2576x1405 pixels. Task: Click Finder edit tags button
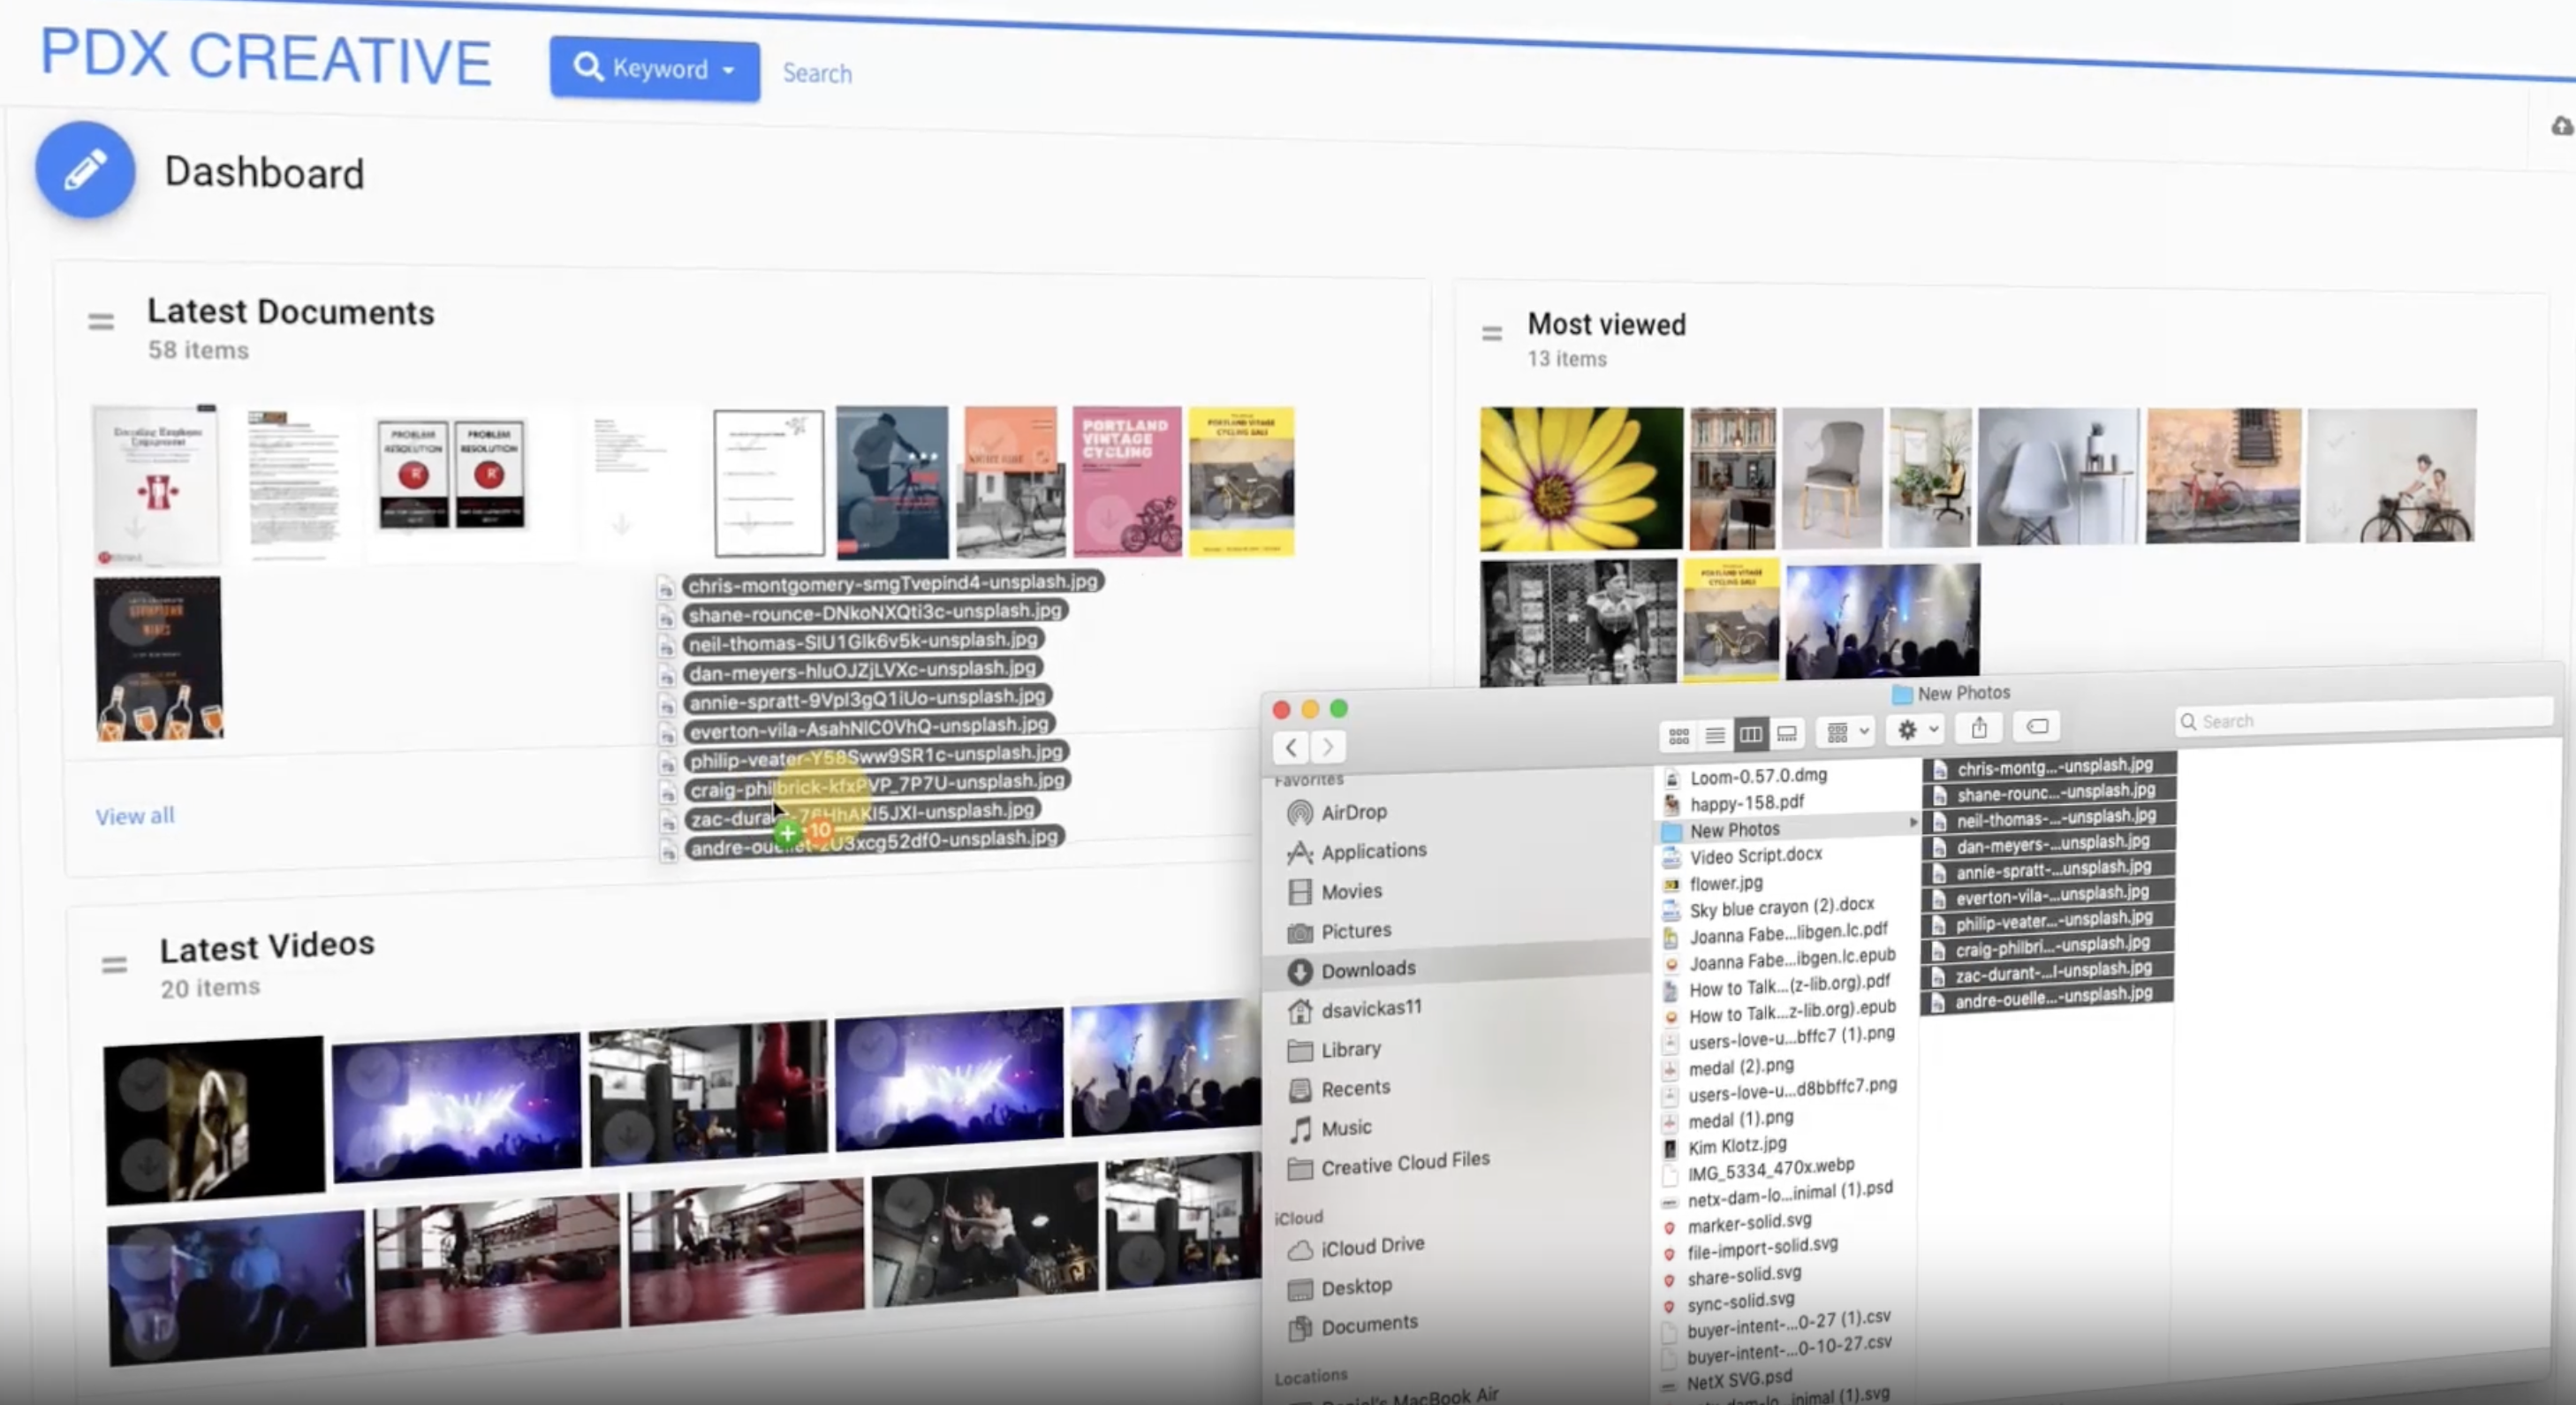(2037, 726)
